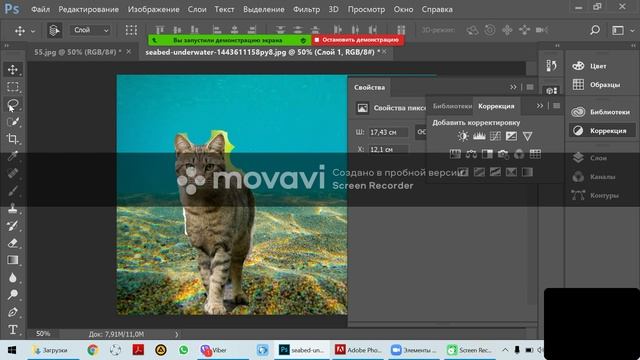This screenshot has width=640, height=360.
Task: Open the Выделение menu
Action: pyautogui.click(x=264, y=9)
